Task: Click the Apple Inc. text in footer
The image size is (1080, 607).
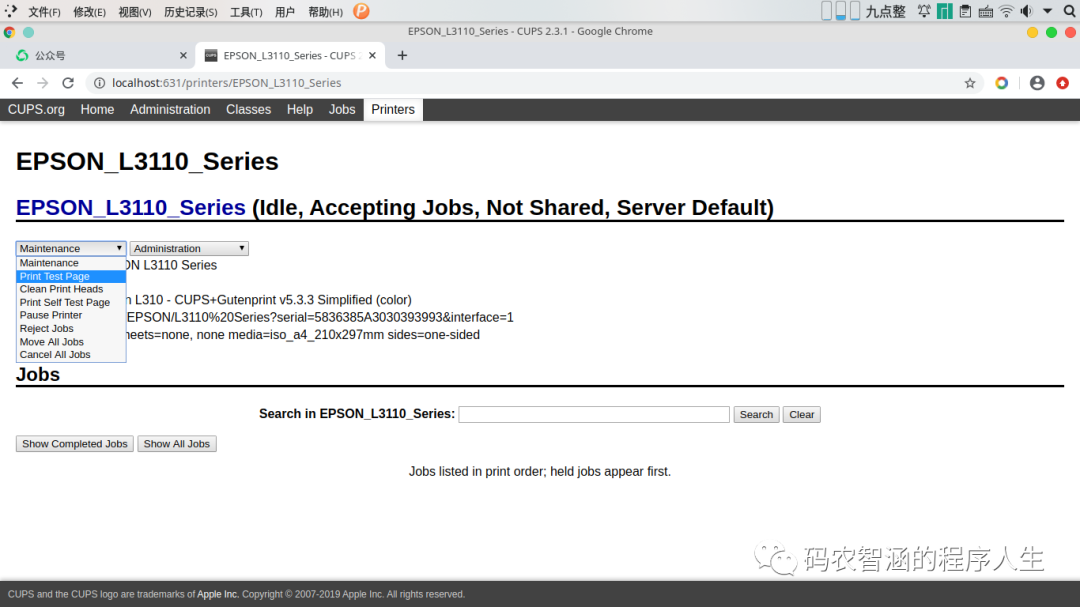Action: pyautogui.click(x=218, y=594)
